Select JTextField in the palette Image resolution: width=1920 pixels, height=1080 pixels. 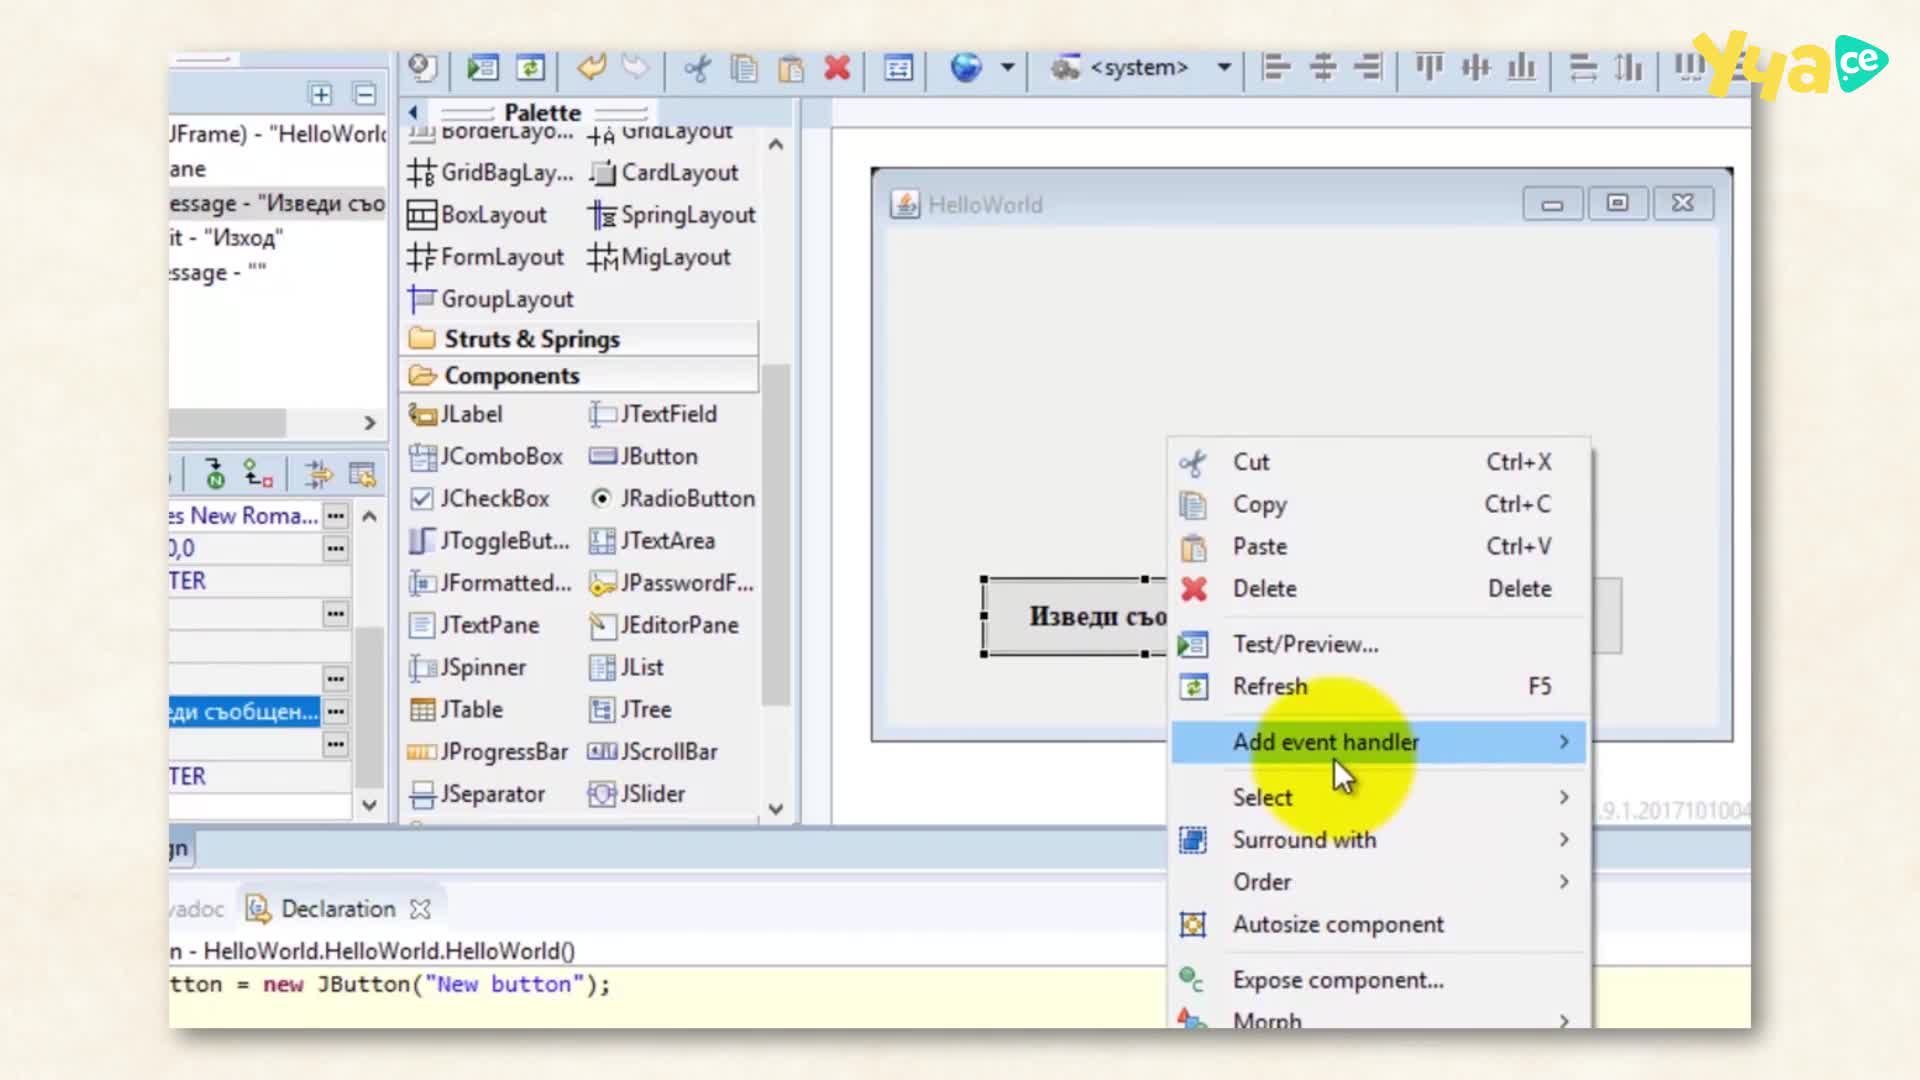(653, 414)
